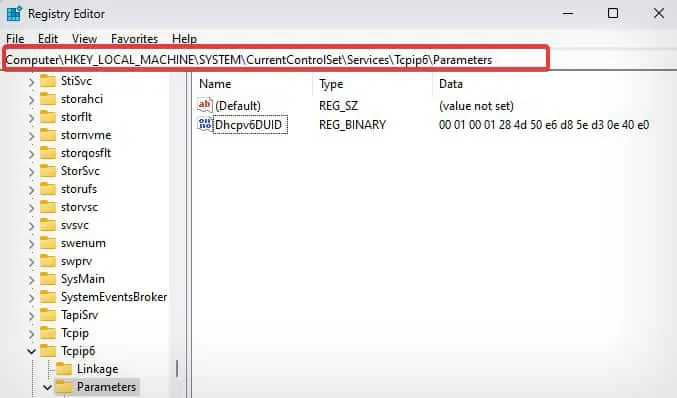Select the (Default) string value icon
This screenshot has width=677, height=398.
205,105
